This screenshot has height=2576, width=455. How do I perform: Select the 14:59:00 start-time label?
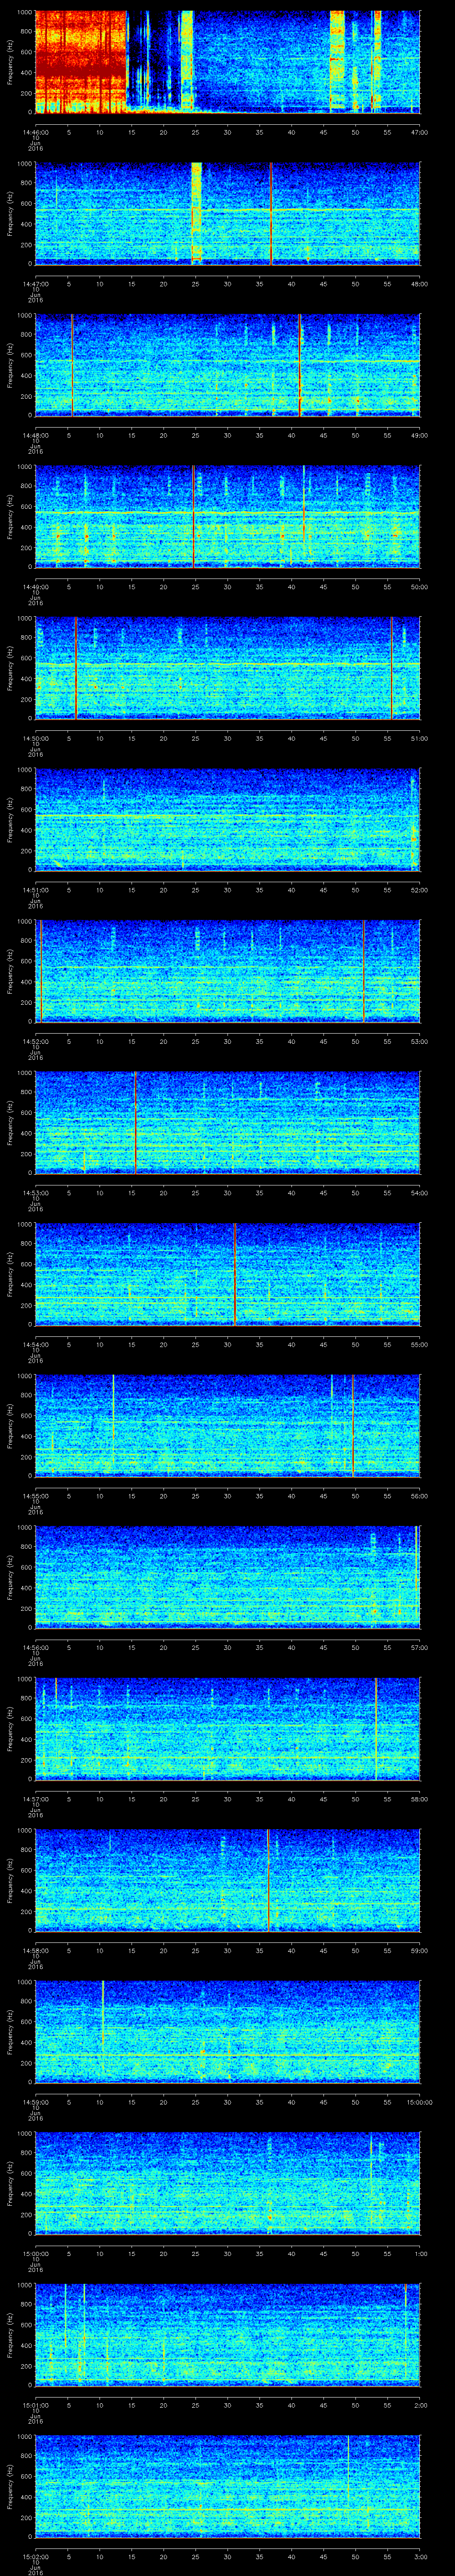(x=35, y=2101)
